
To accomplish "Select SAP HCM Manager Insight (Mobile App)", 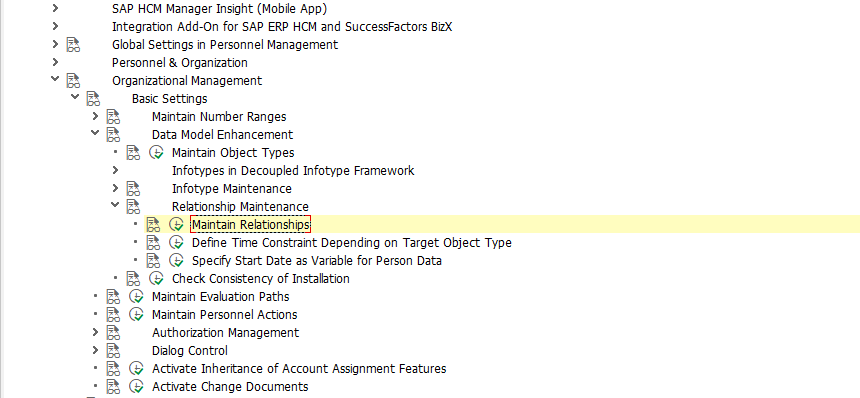I will 219,9.
